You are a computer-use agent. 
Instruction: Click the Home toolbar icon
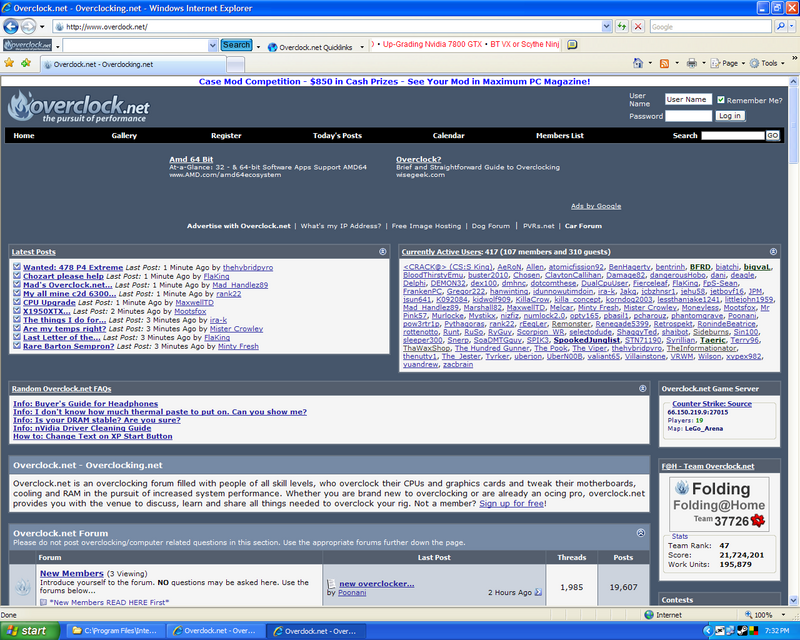pyautogui.click(x=638, y=63)
